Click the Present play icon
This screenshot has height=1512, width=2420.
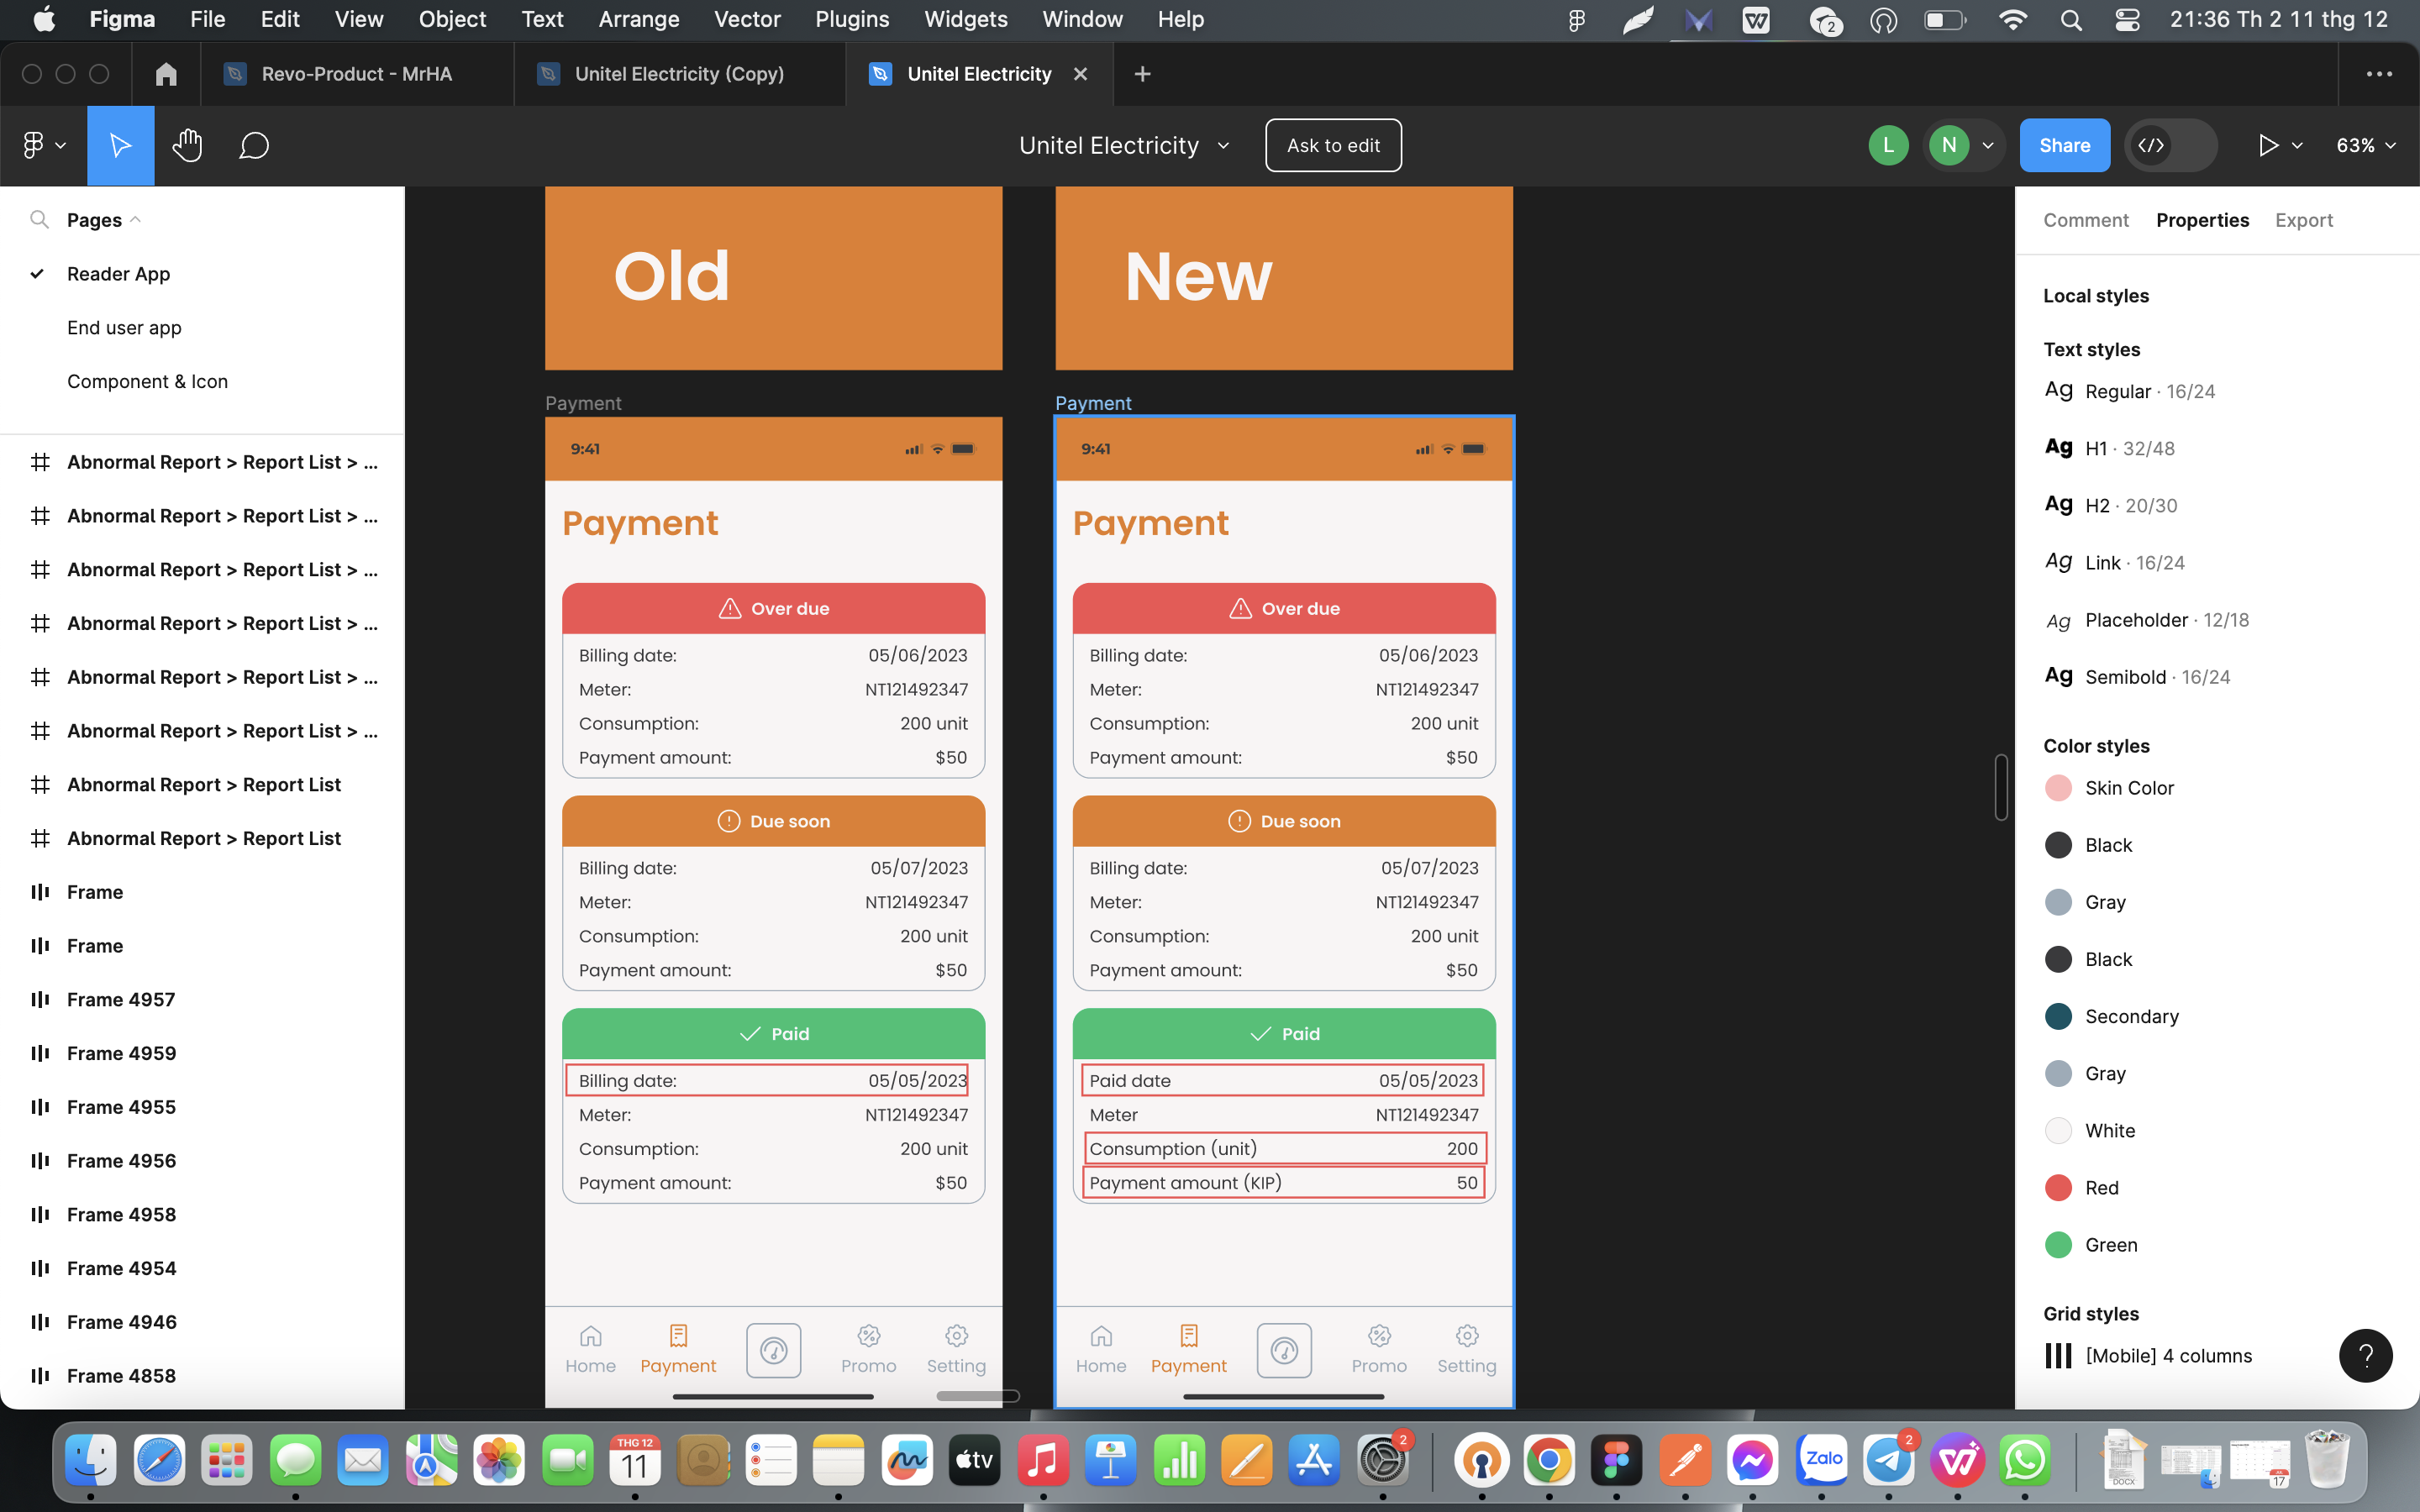click(x=2268, y=146)
